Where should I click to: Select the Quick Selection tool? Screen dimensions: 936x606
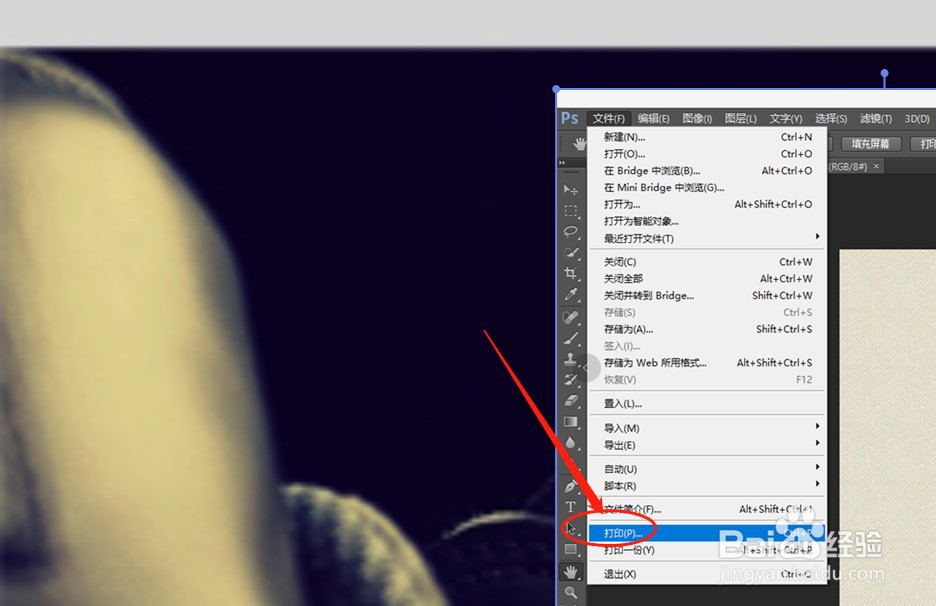[x=571, y=253]
